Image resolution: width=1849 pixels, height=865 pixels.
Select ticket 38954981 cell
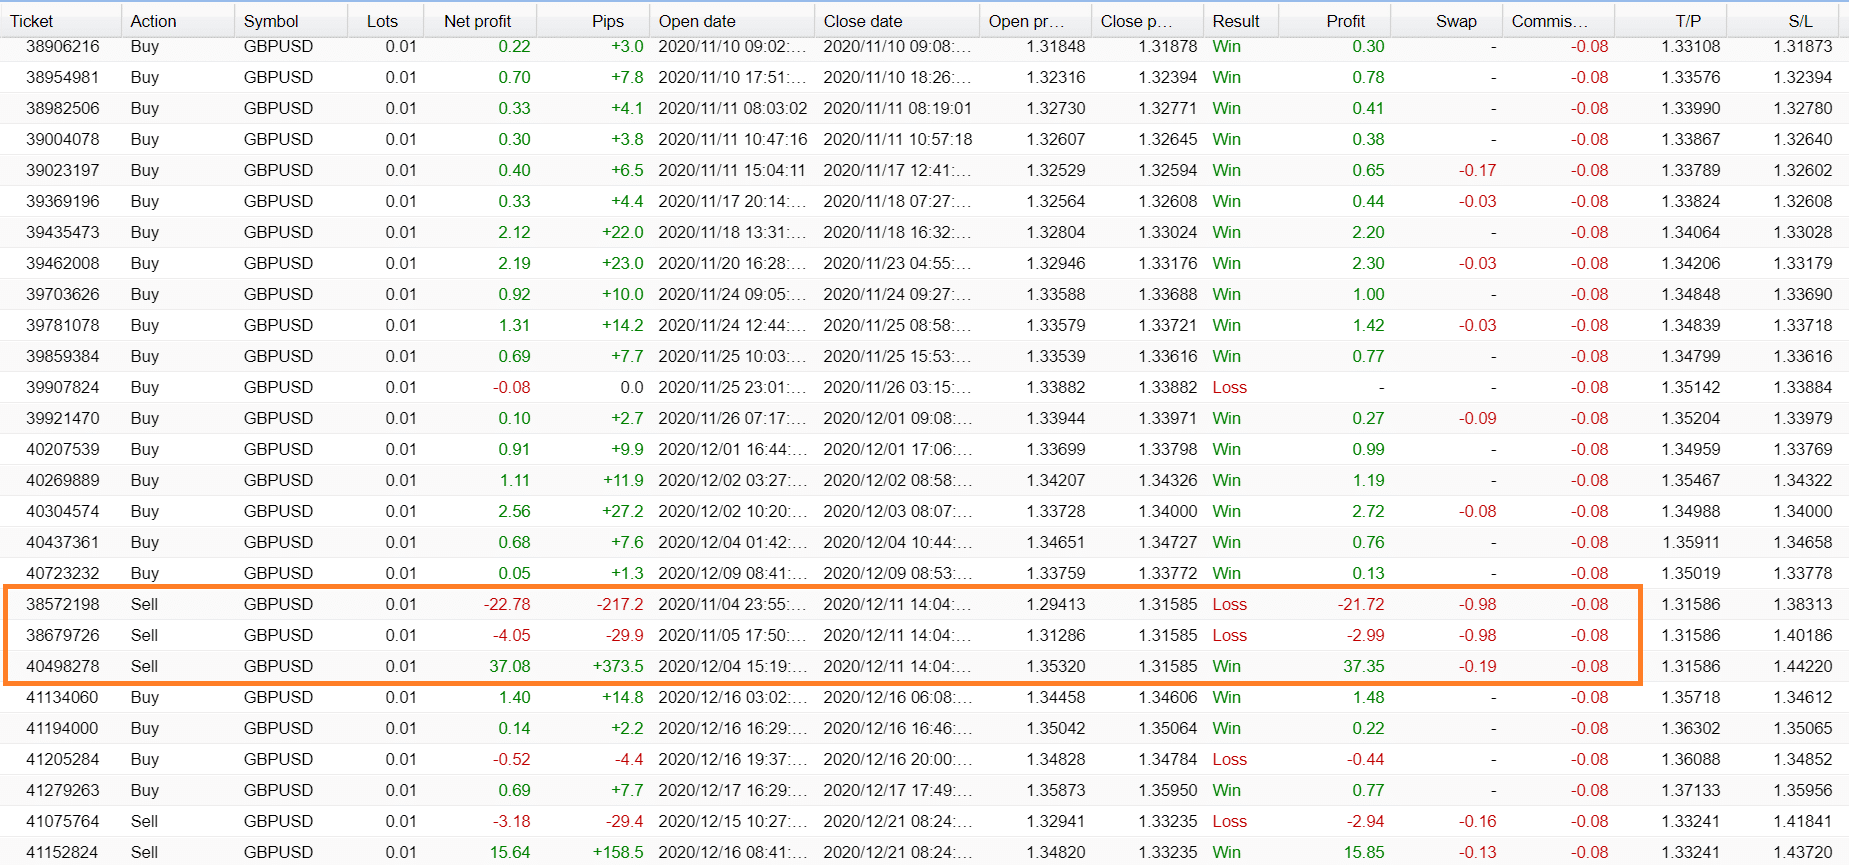tap(63, 77)
